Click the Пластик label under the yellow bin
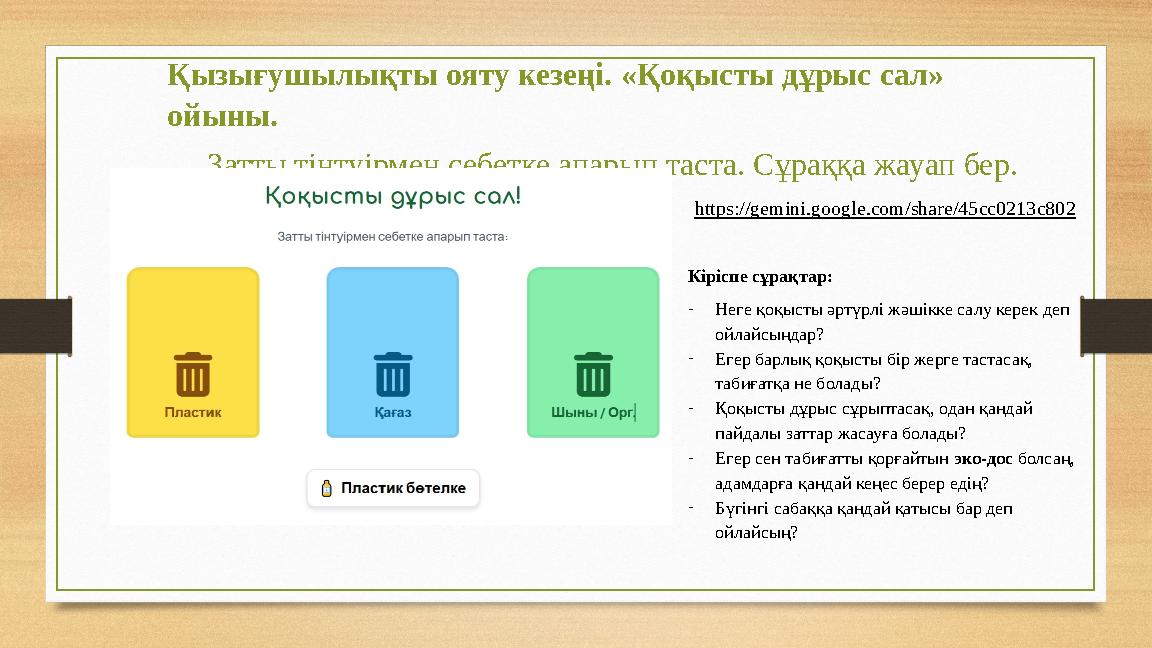 point(192,410)
